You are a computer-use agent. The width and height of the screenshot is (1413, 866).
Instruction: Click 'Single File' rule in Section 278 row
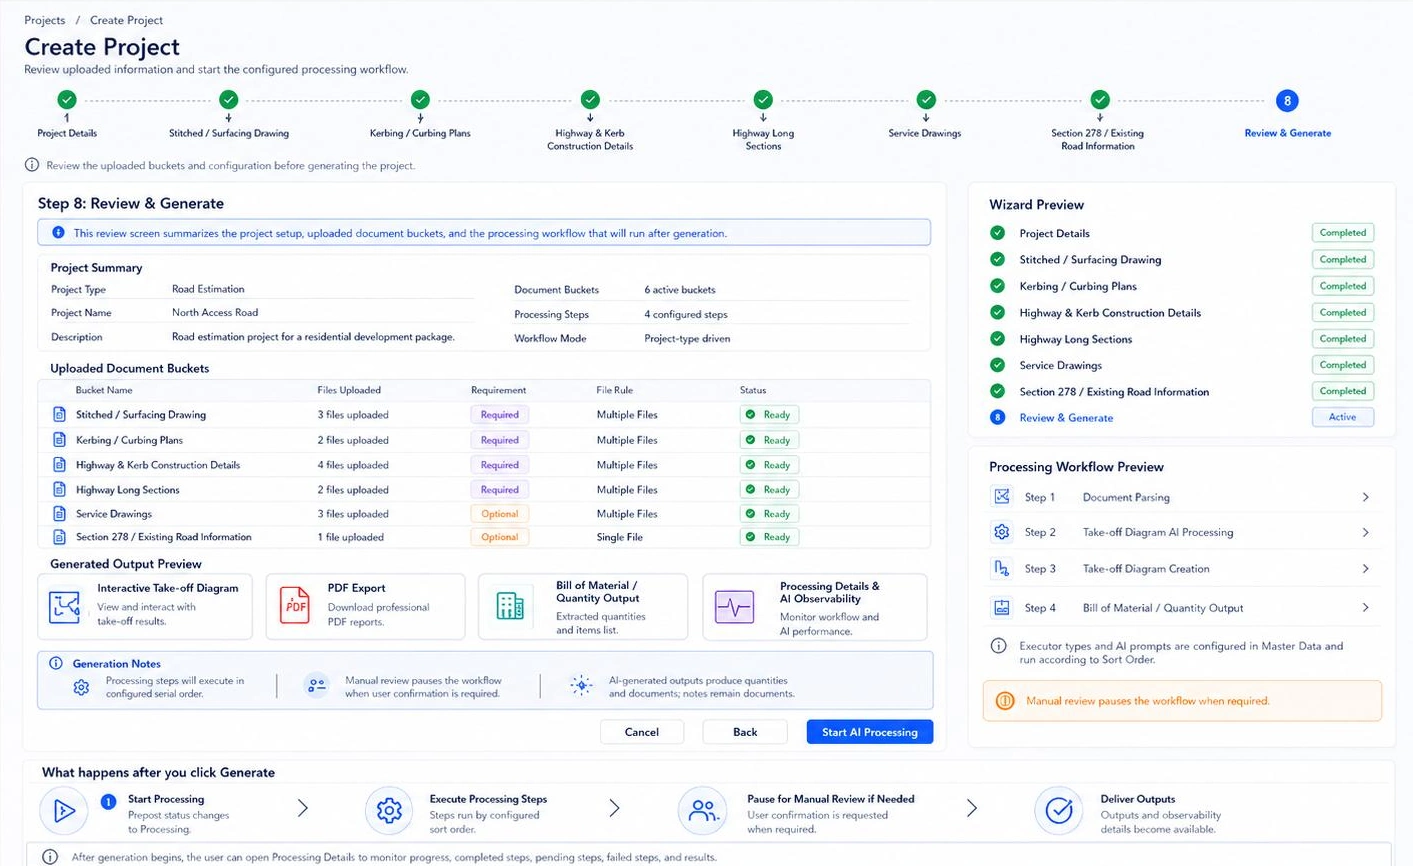pyautogui.click(x=620, y=537)
